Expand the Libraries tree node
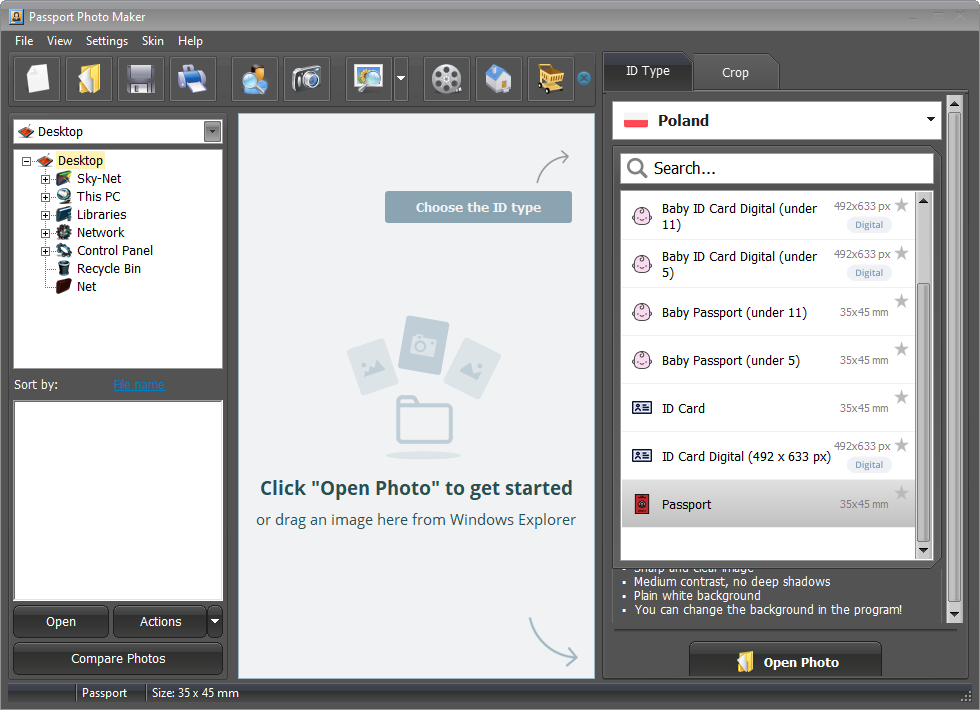 click(x=45, y=216)
